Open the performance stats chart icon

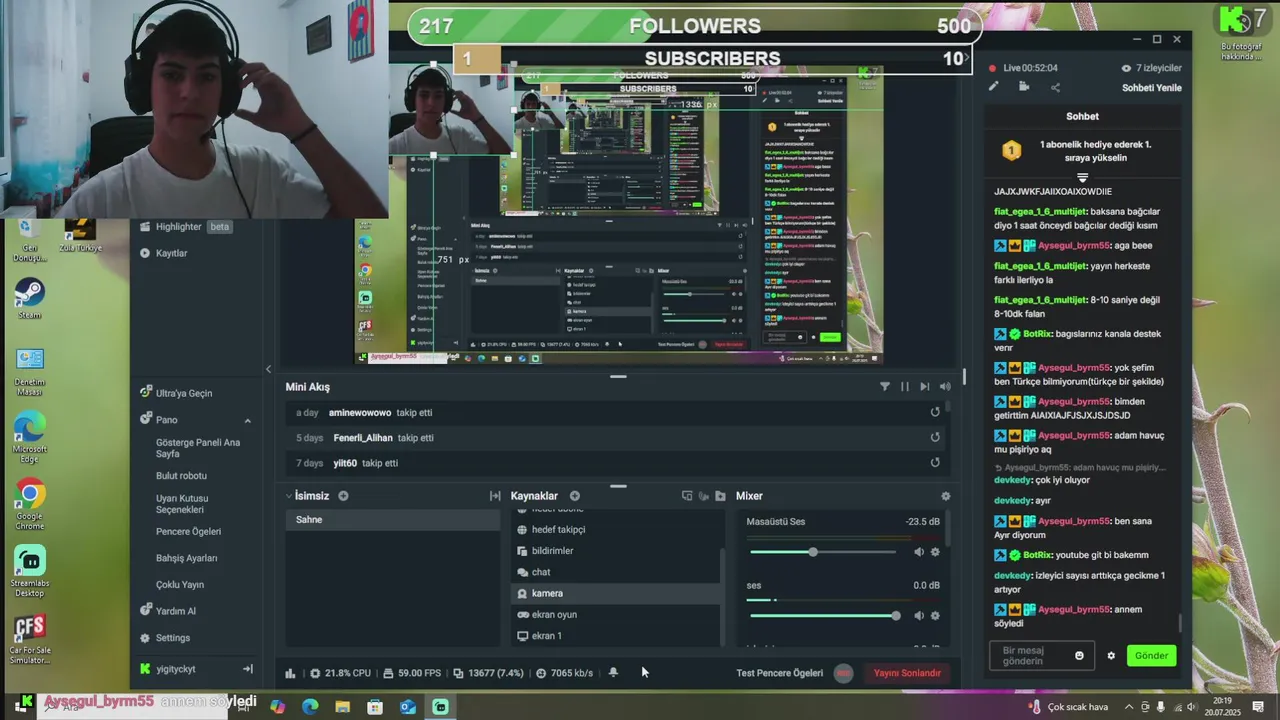pyautogui.click(x=291, y=673)
